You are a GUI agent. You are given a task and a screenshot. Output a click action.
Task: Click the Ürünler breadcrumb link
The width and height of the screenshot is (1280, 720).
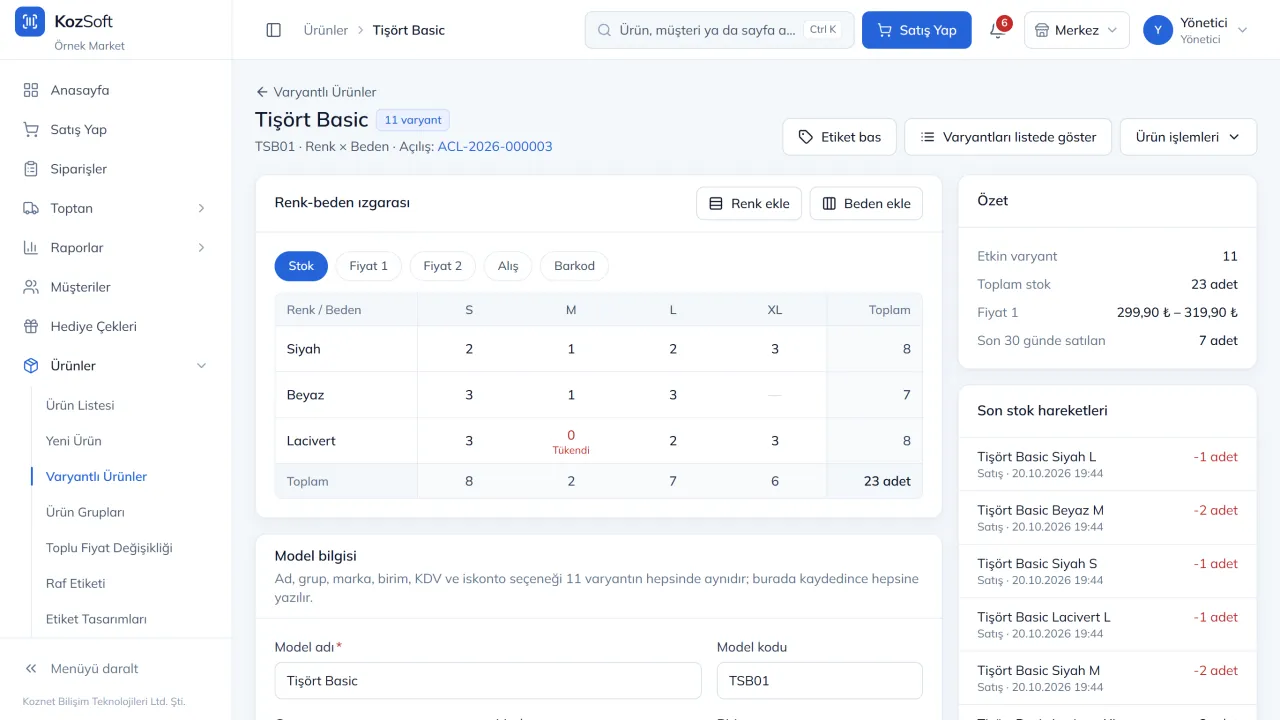(x=326, y=30)
